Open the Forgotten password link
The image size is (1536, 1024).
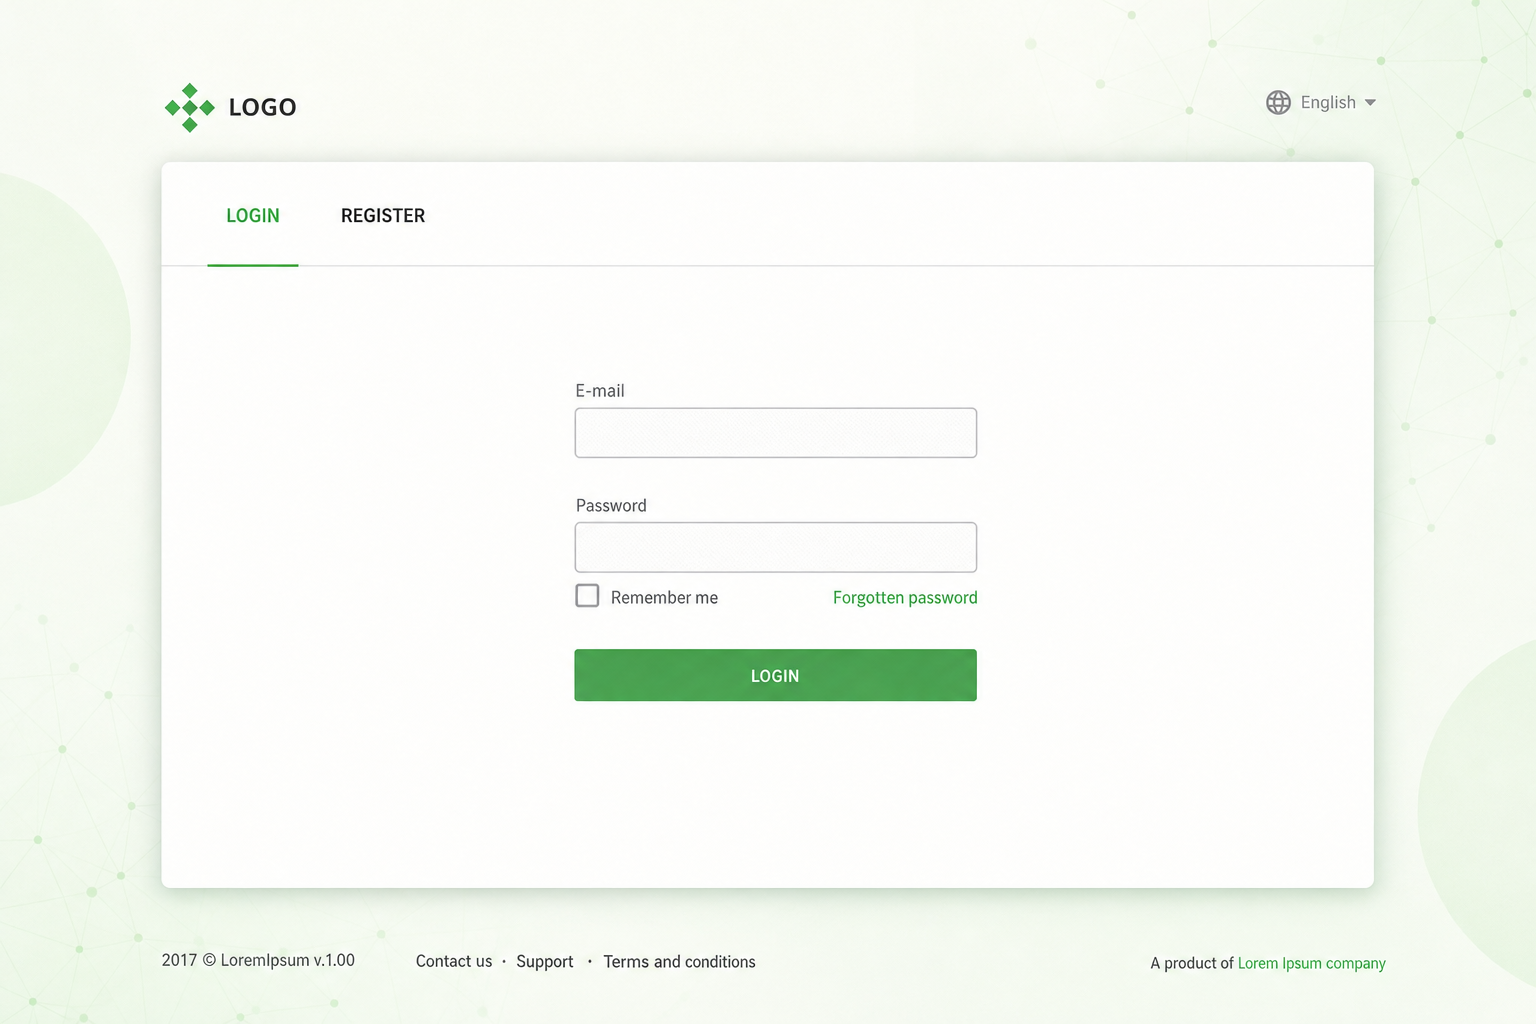pyautogui.click(x=905, y=597)
